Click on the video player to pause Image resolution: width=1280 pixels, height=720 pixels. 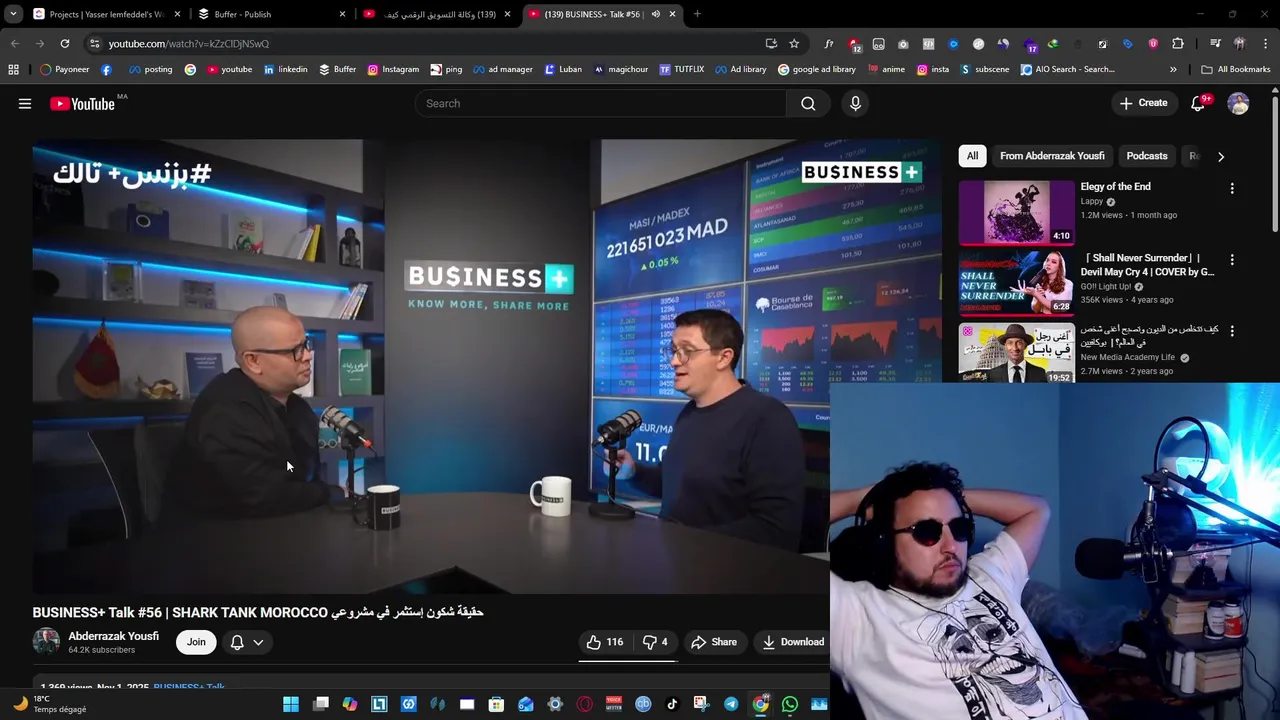pos(487,366)
